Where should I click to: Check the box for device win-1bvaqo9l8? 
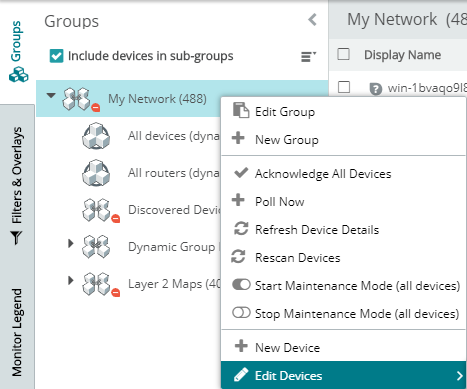coord(344,87)
